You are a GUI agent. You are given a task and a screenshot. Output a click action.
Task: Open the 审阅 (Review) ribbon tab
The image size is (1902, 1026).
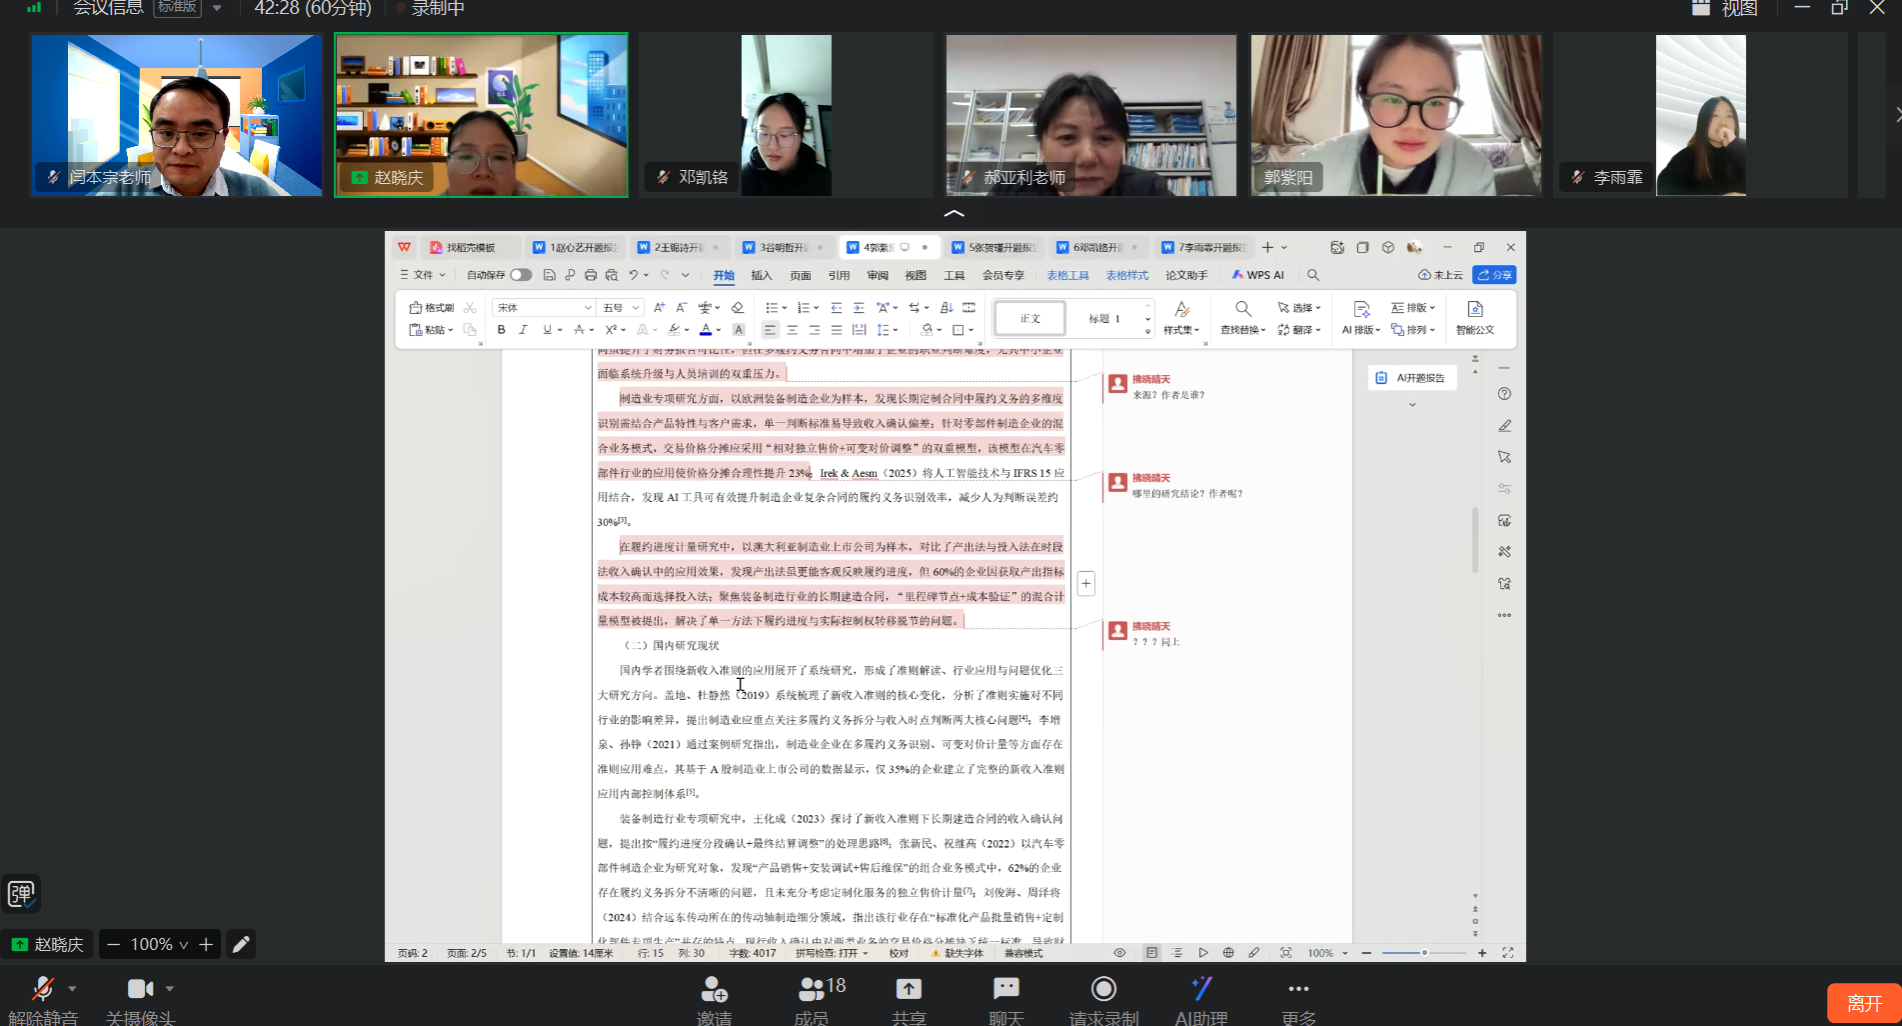(x=877, y=275)
